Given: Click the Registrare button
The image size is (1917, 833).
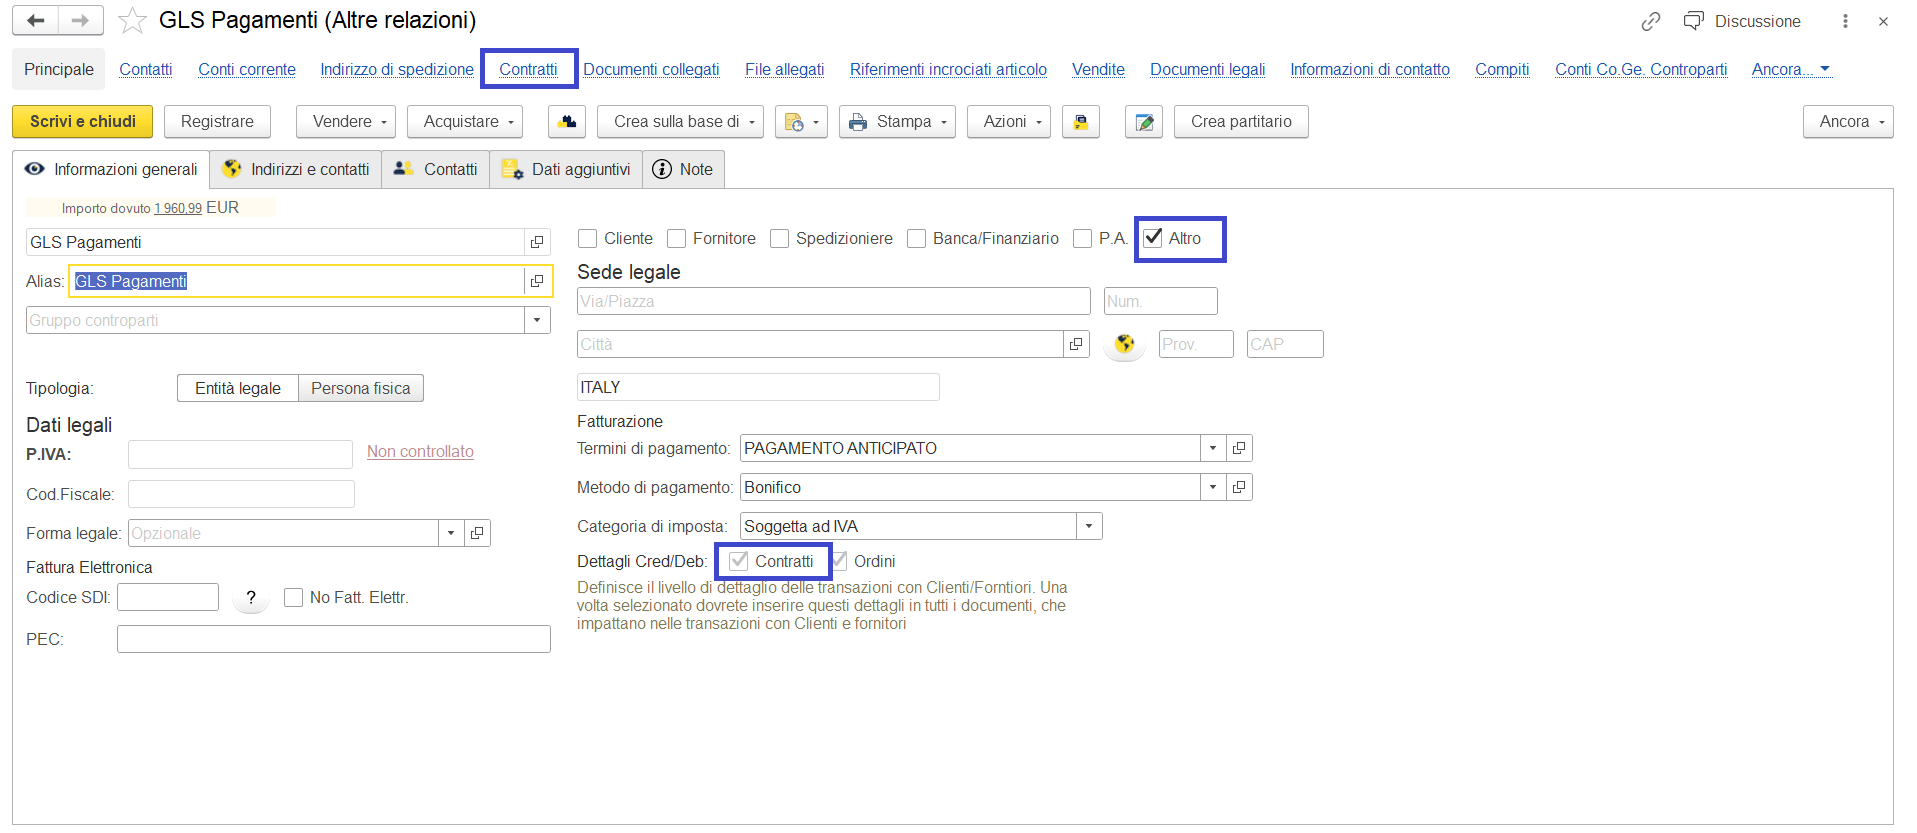Looking at the screenshot, I should coord(217,122).
